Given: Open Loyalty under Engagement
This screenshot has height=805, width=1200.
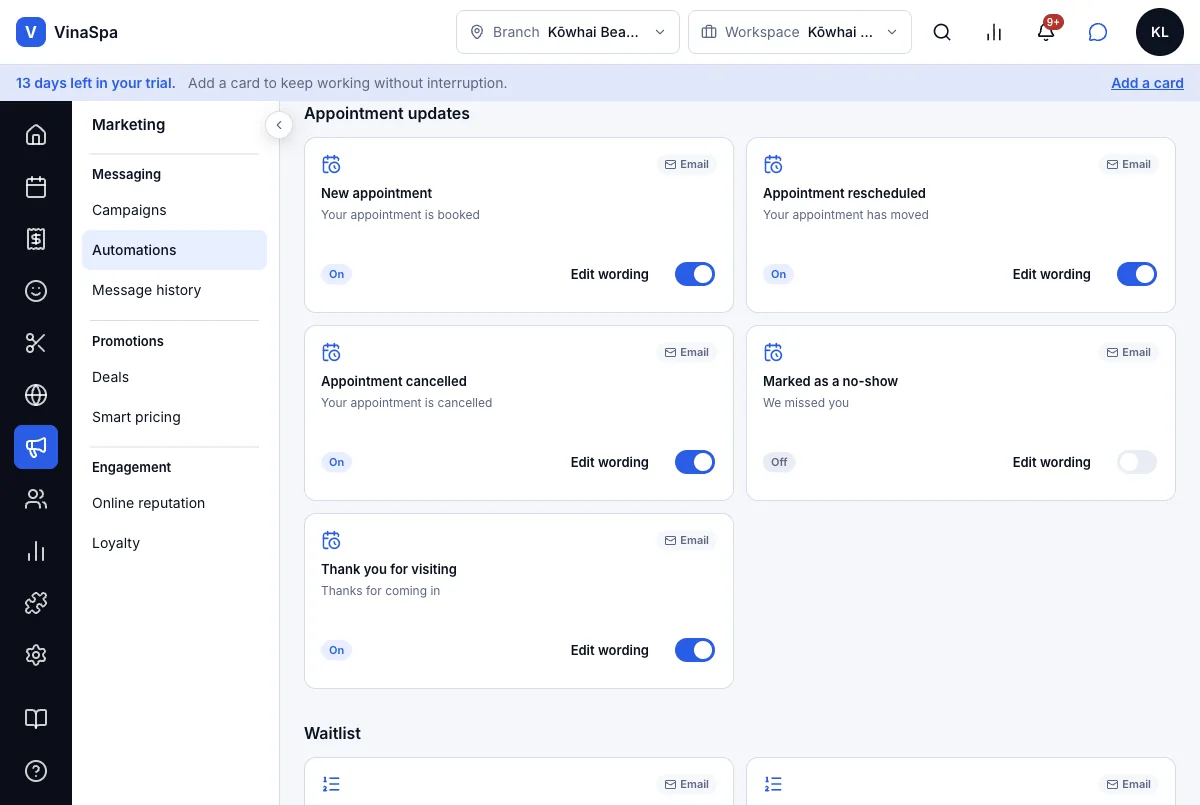Looking at the screenshot, I should coord(174,543).
